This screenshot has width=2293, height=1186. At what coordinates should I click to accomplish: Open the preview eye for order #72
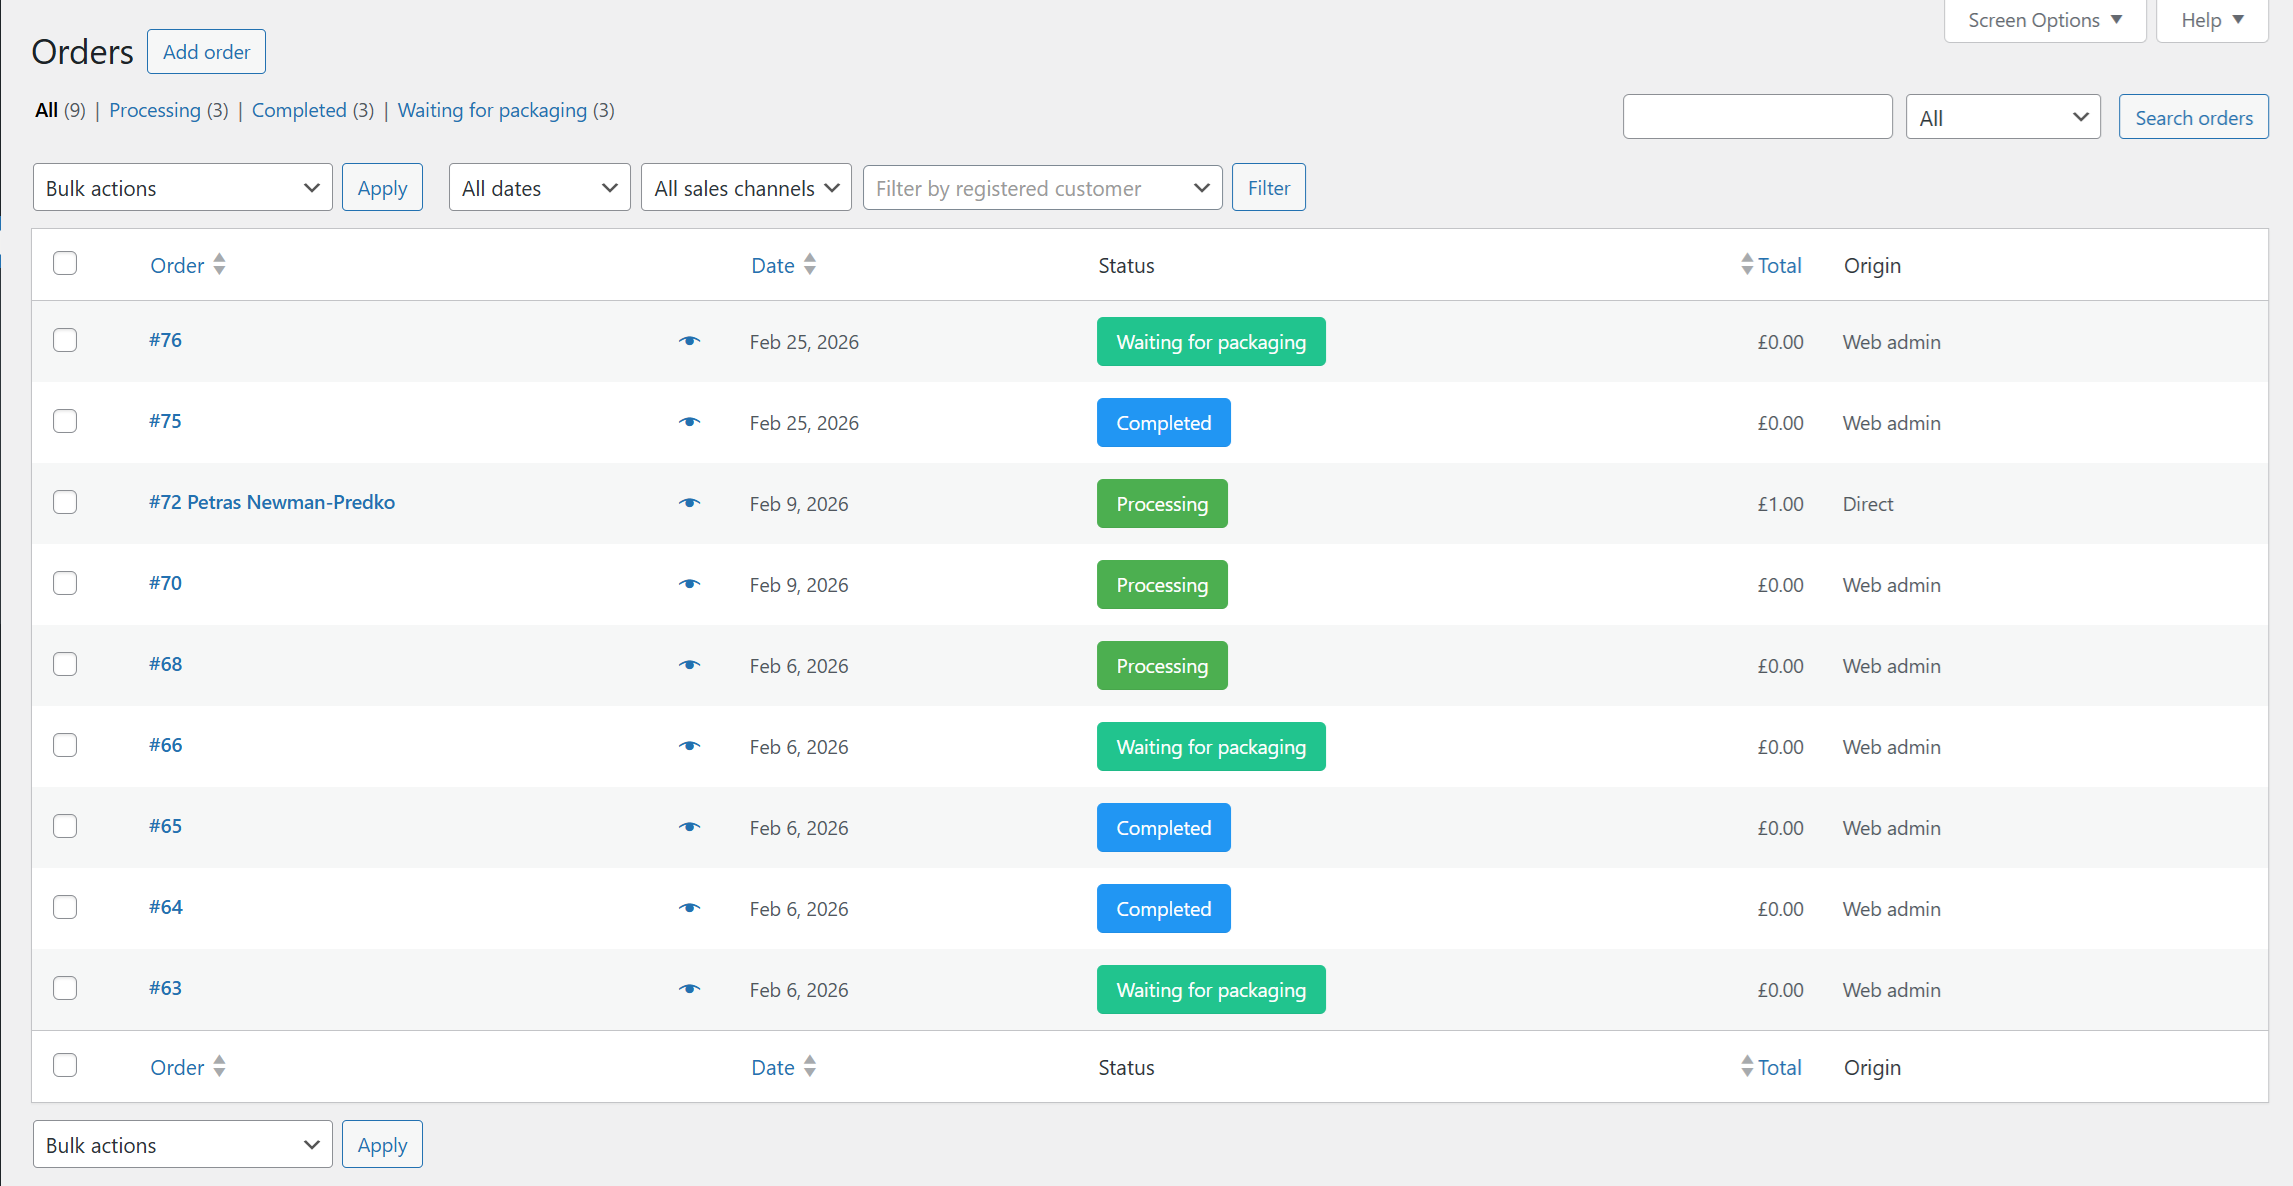point(690,503)
